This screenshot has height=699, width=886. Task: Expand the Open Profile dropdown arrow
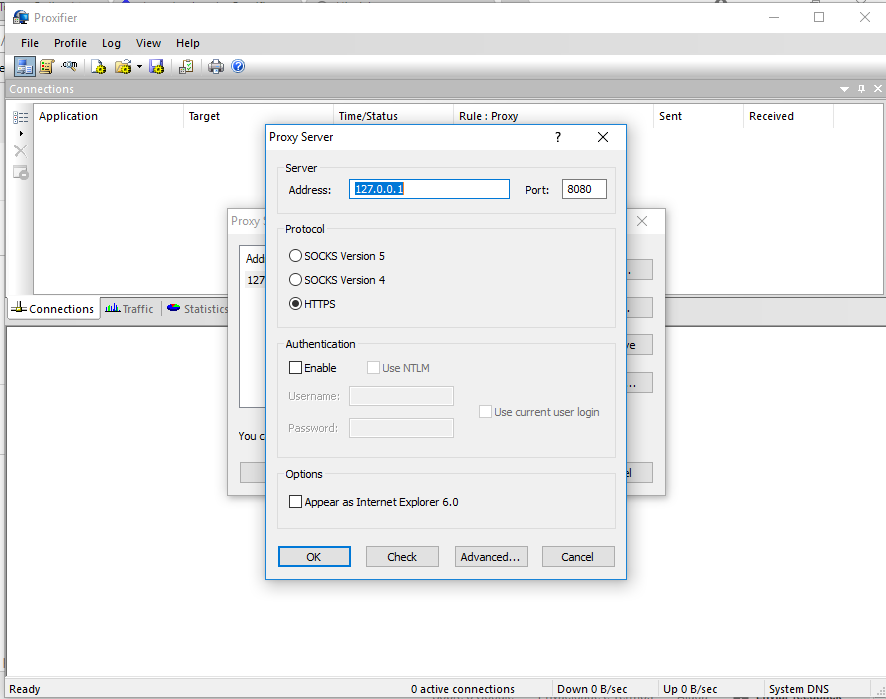(x=139, y=67)
